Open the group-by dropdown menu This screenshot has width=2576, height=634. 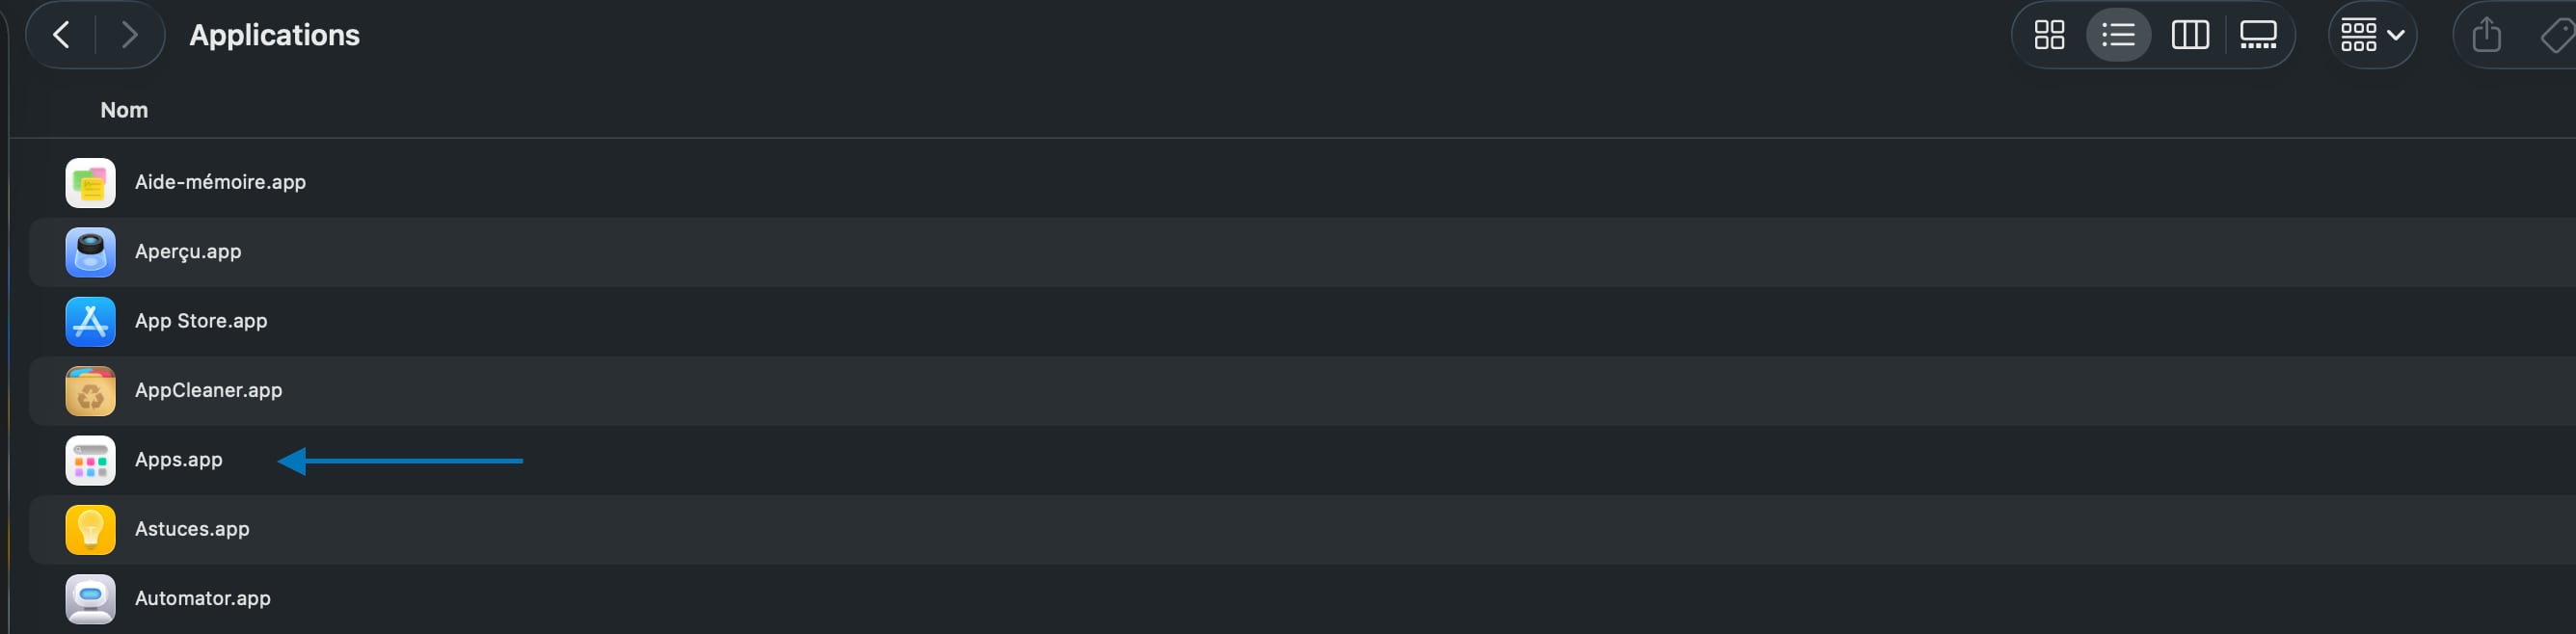pyautogui.click(x=2372, y=36)
